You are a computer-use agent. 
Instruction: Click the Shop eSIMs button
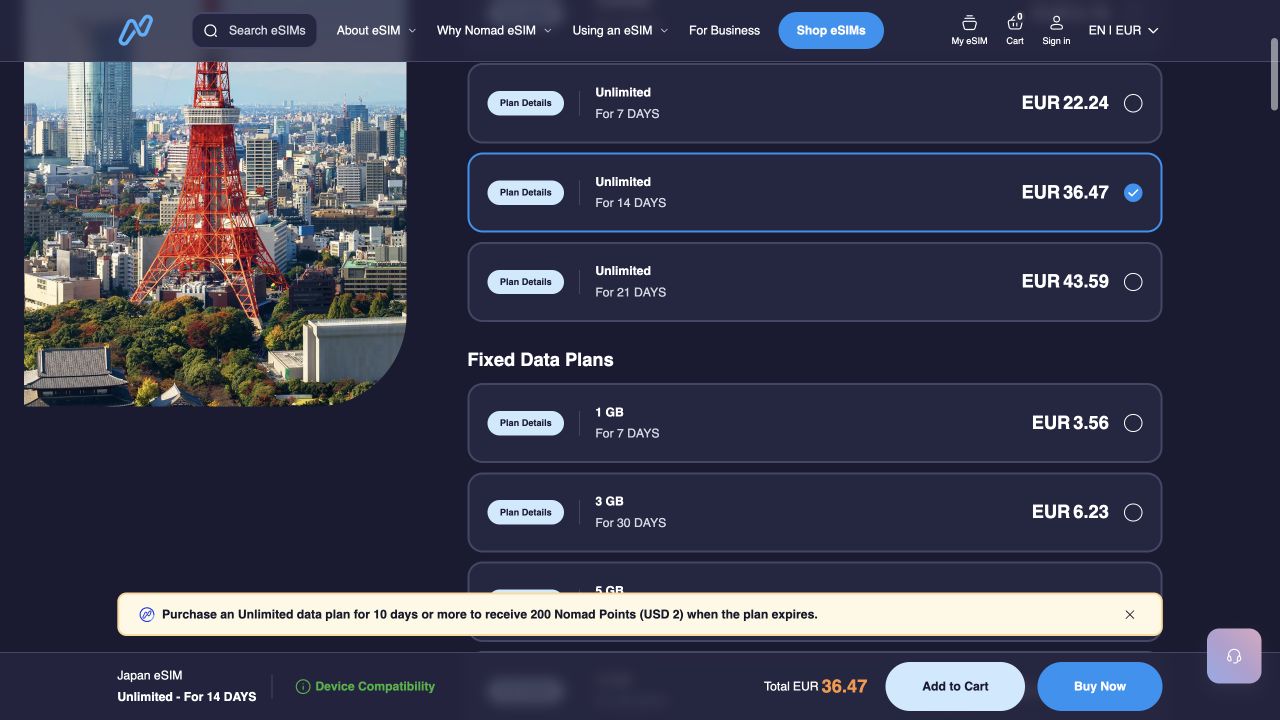[831, 31]
